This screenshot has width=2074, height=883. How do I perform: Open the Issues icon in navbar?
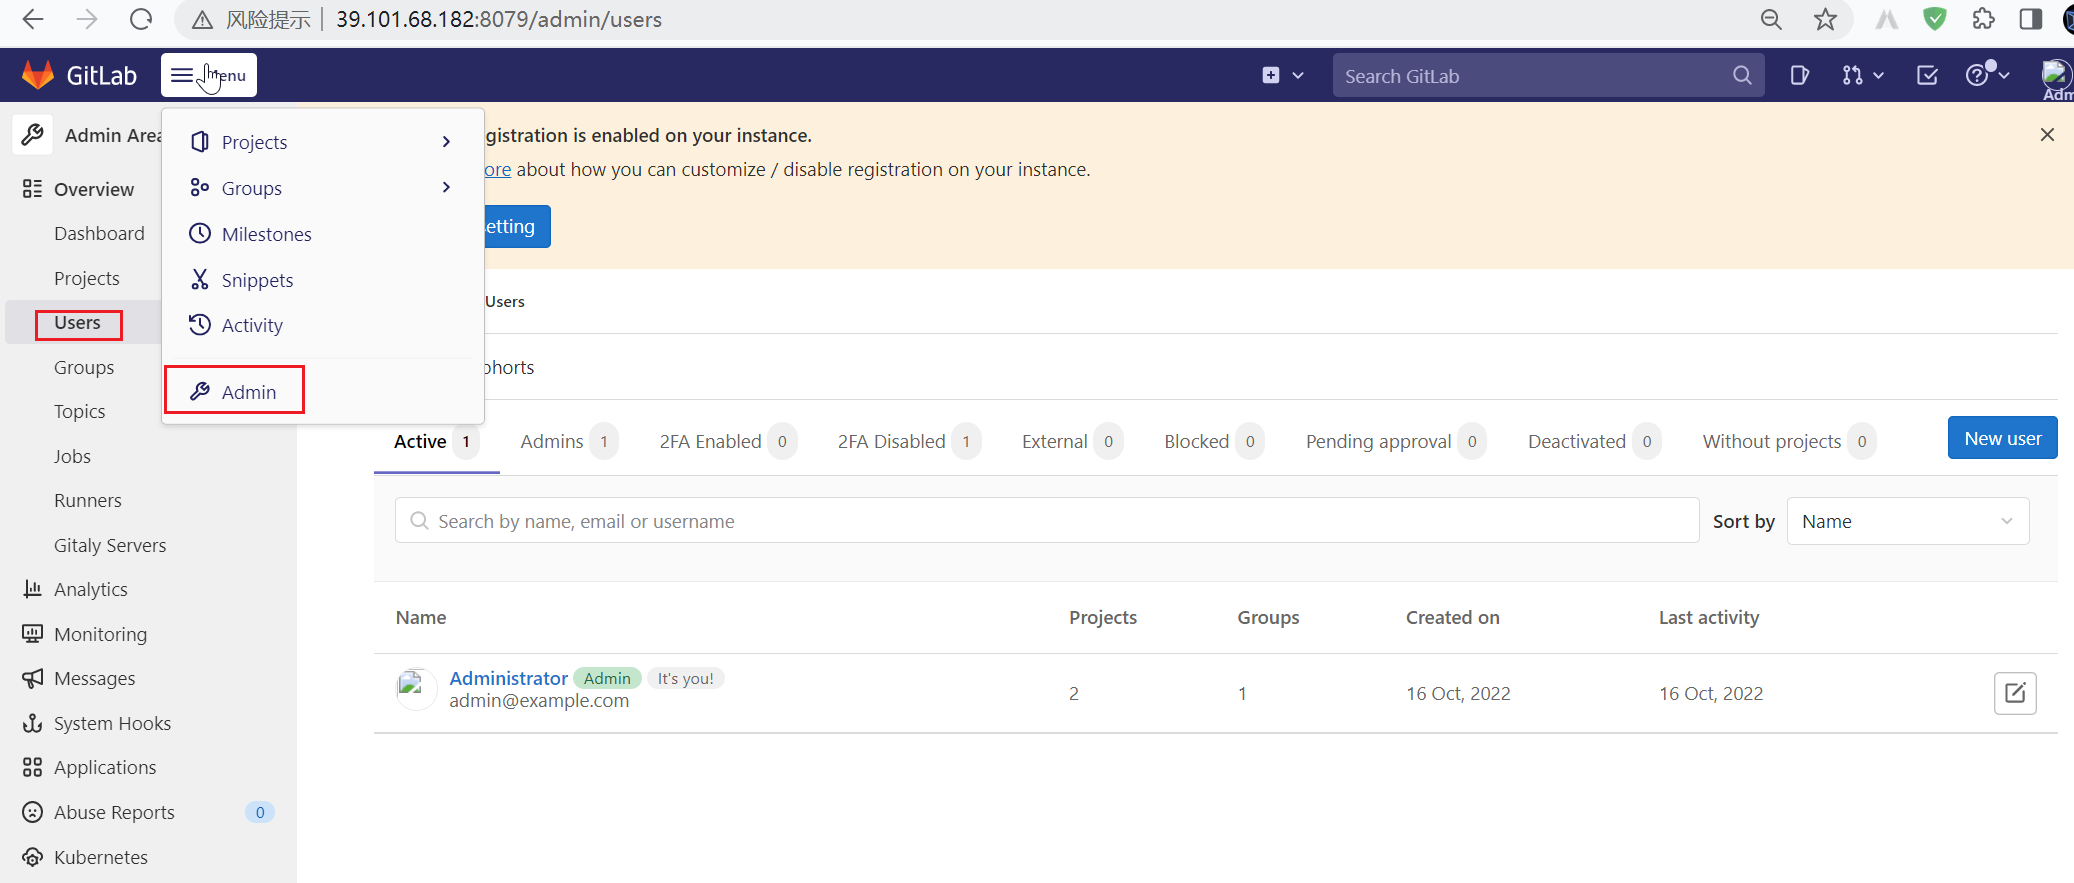click(x=1799, y=75)
